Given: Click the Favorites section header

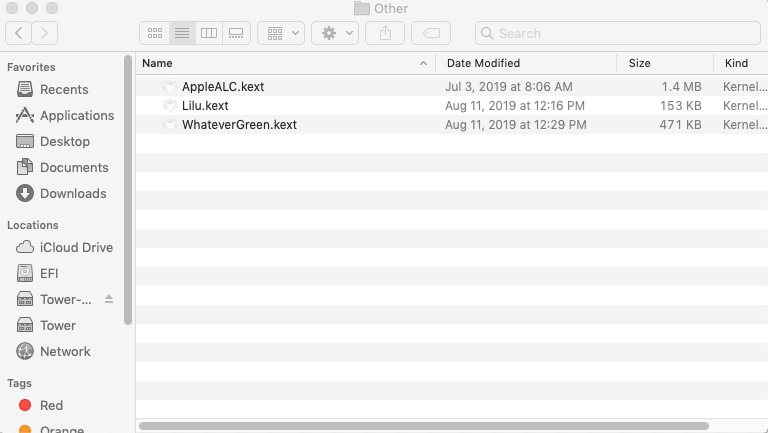Looking at the screenshot, I should 31,67.
